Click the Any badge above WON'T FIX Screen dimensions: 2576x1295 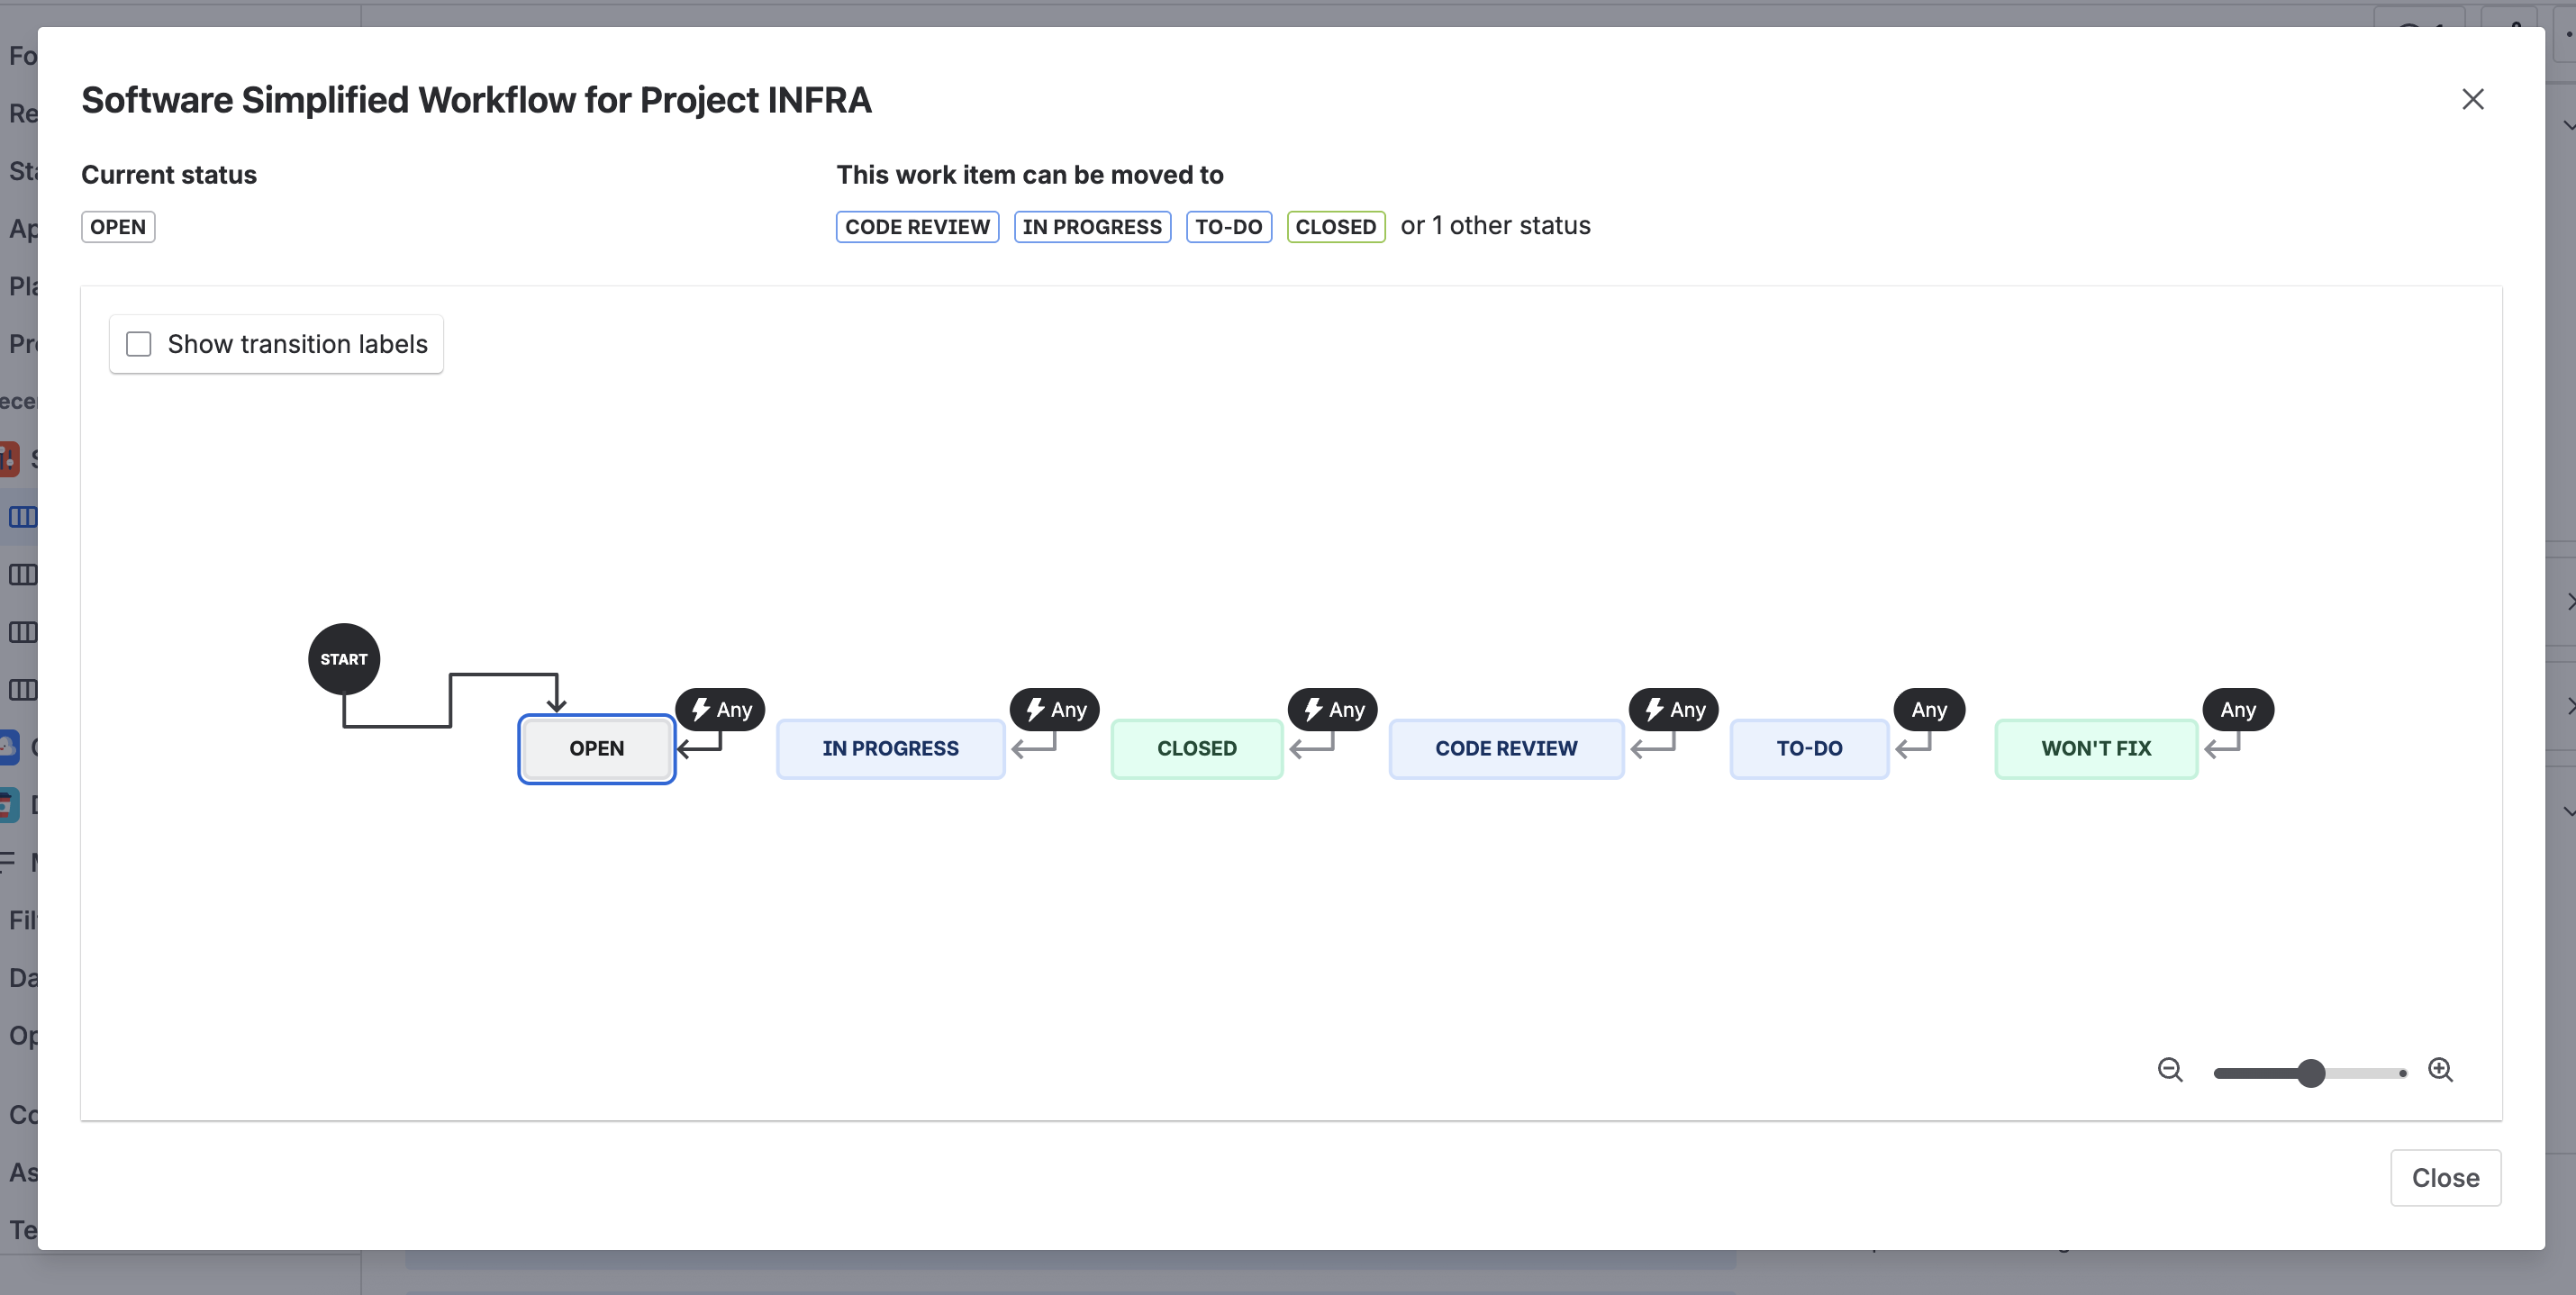pyautogui.click(x=2238, y=709)
